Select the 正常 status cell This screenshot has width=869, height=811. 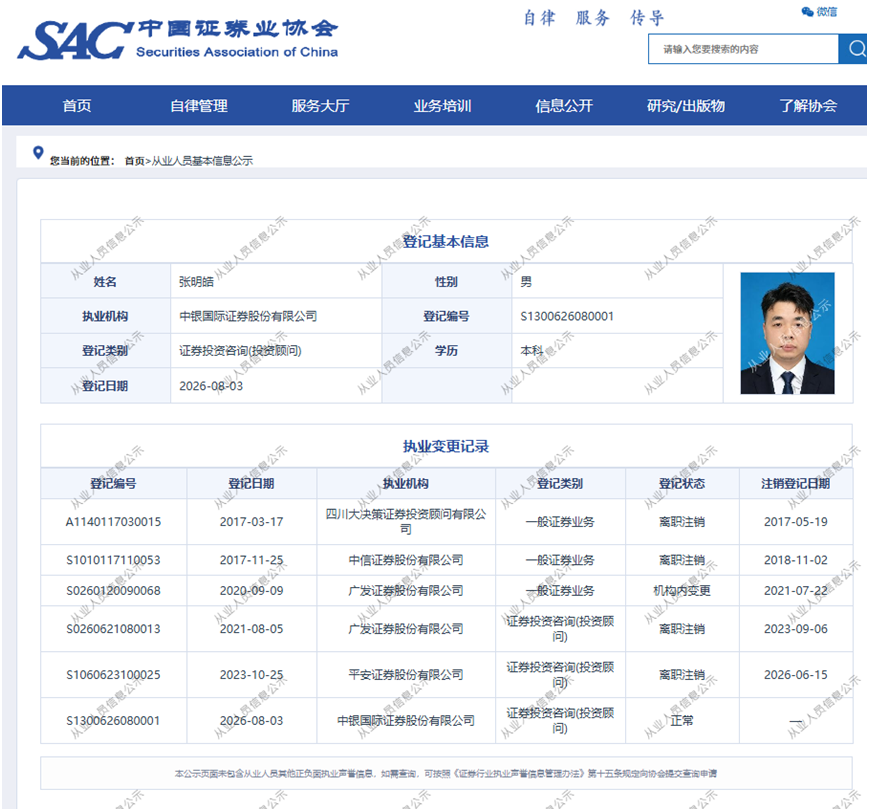tap(682, 721)
